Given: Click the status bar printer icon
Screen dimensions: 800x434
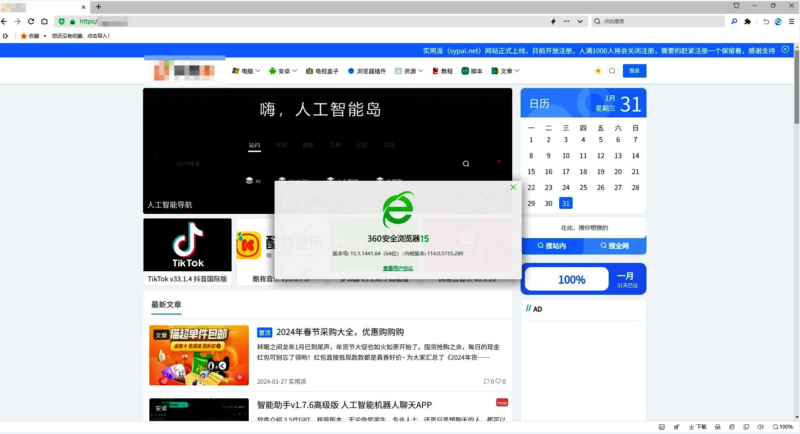Looking at the screenshot, I should tap(717, 427).
